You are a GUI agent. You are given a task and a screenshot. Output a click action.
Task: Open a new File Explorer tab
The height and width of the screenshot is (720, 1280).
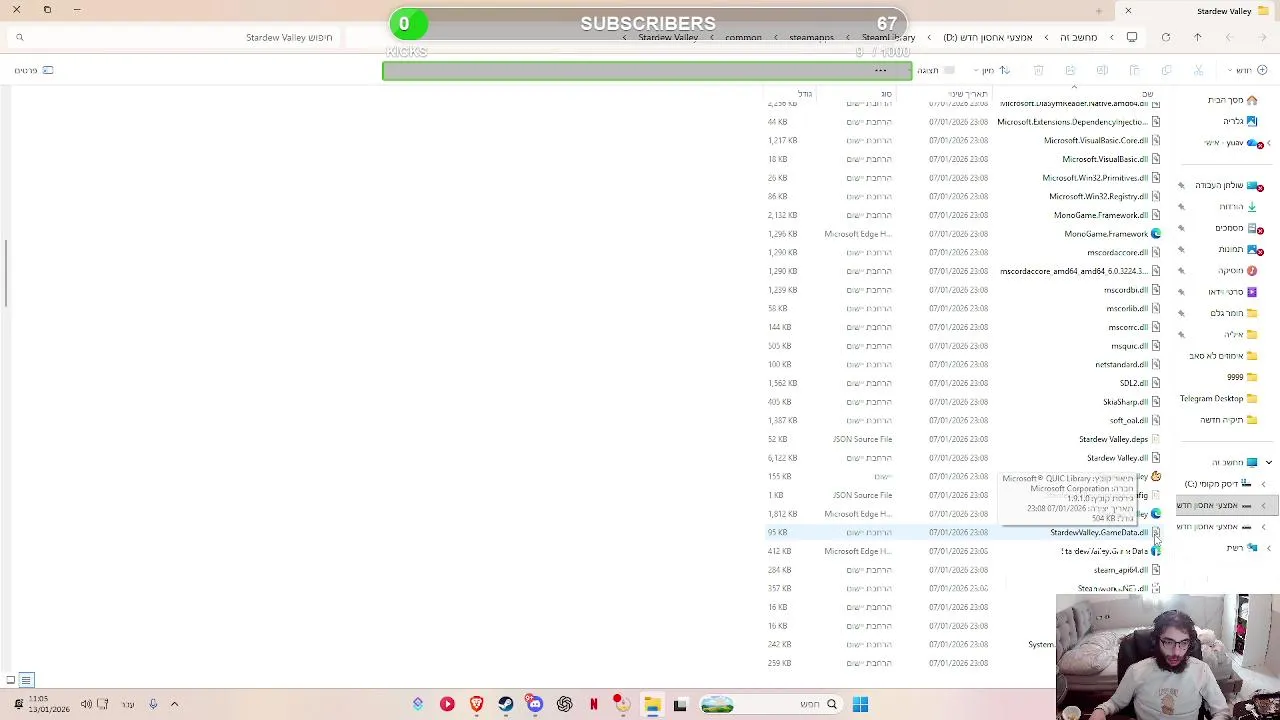pyautogui.click(x=1099, y=11)
